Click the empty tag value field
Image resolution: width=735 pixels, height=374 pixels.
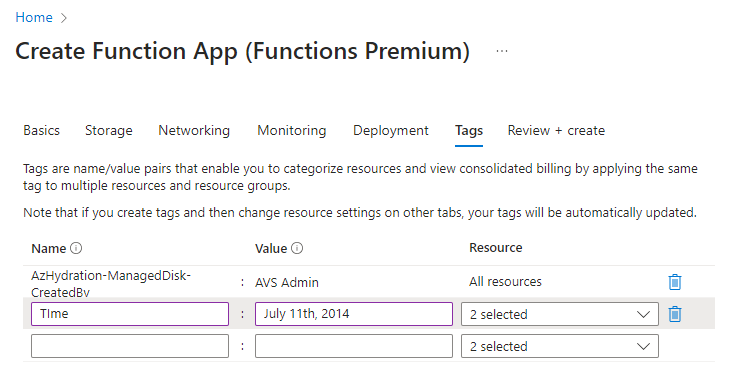point(354,346)
